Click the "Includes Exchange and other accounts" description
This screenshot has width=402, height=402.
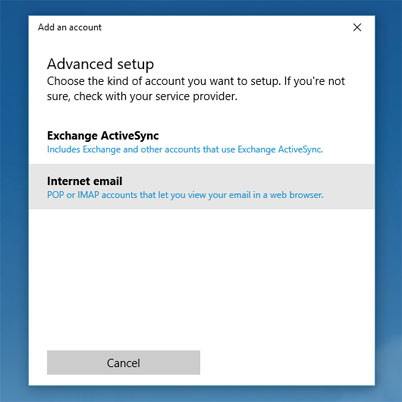pos(185,149)
